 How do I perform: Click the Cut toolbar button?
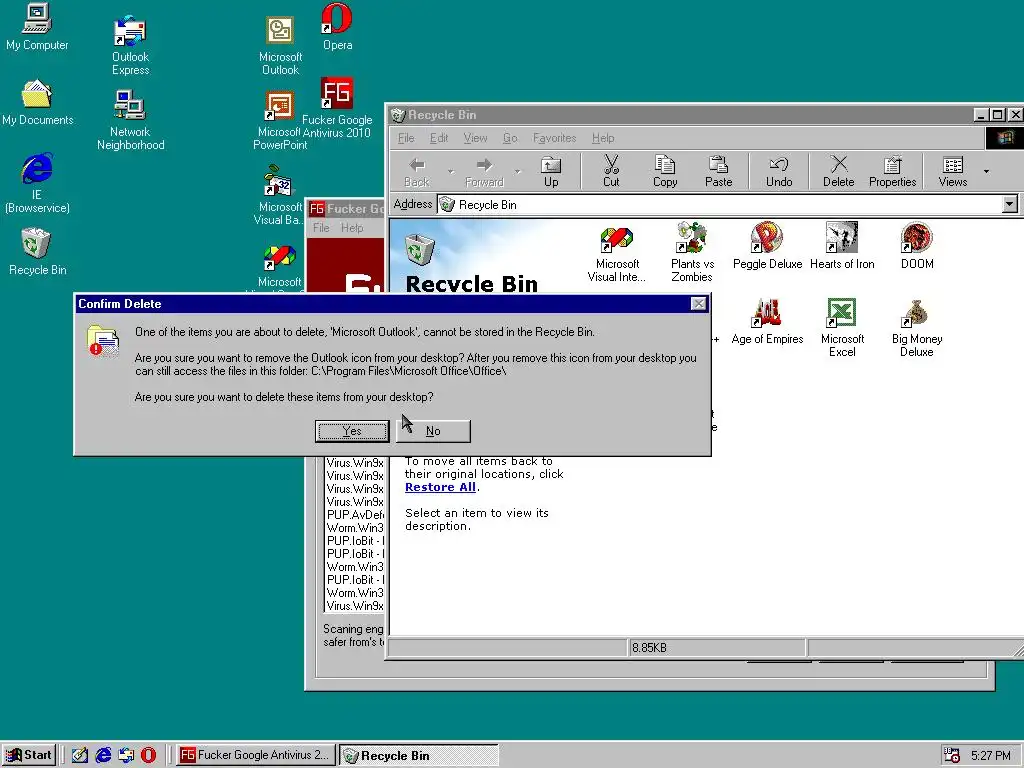point(611,172)
